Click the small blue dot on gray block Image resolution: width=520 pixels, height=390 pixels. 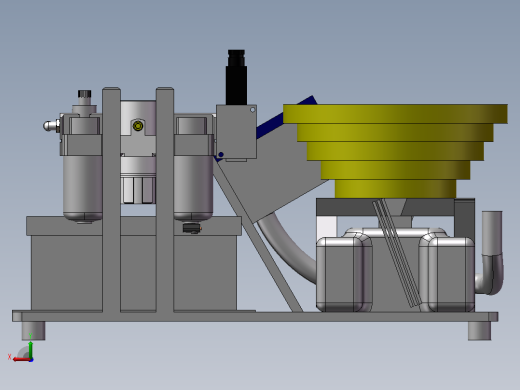pos(221,154)
